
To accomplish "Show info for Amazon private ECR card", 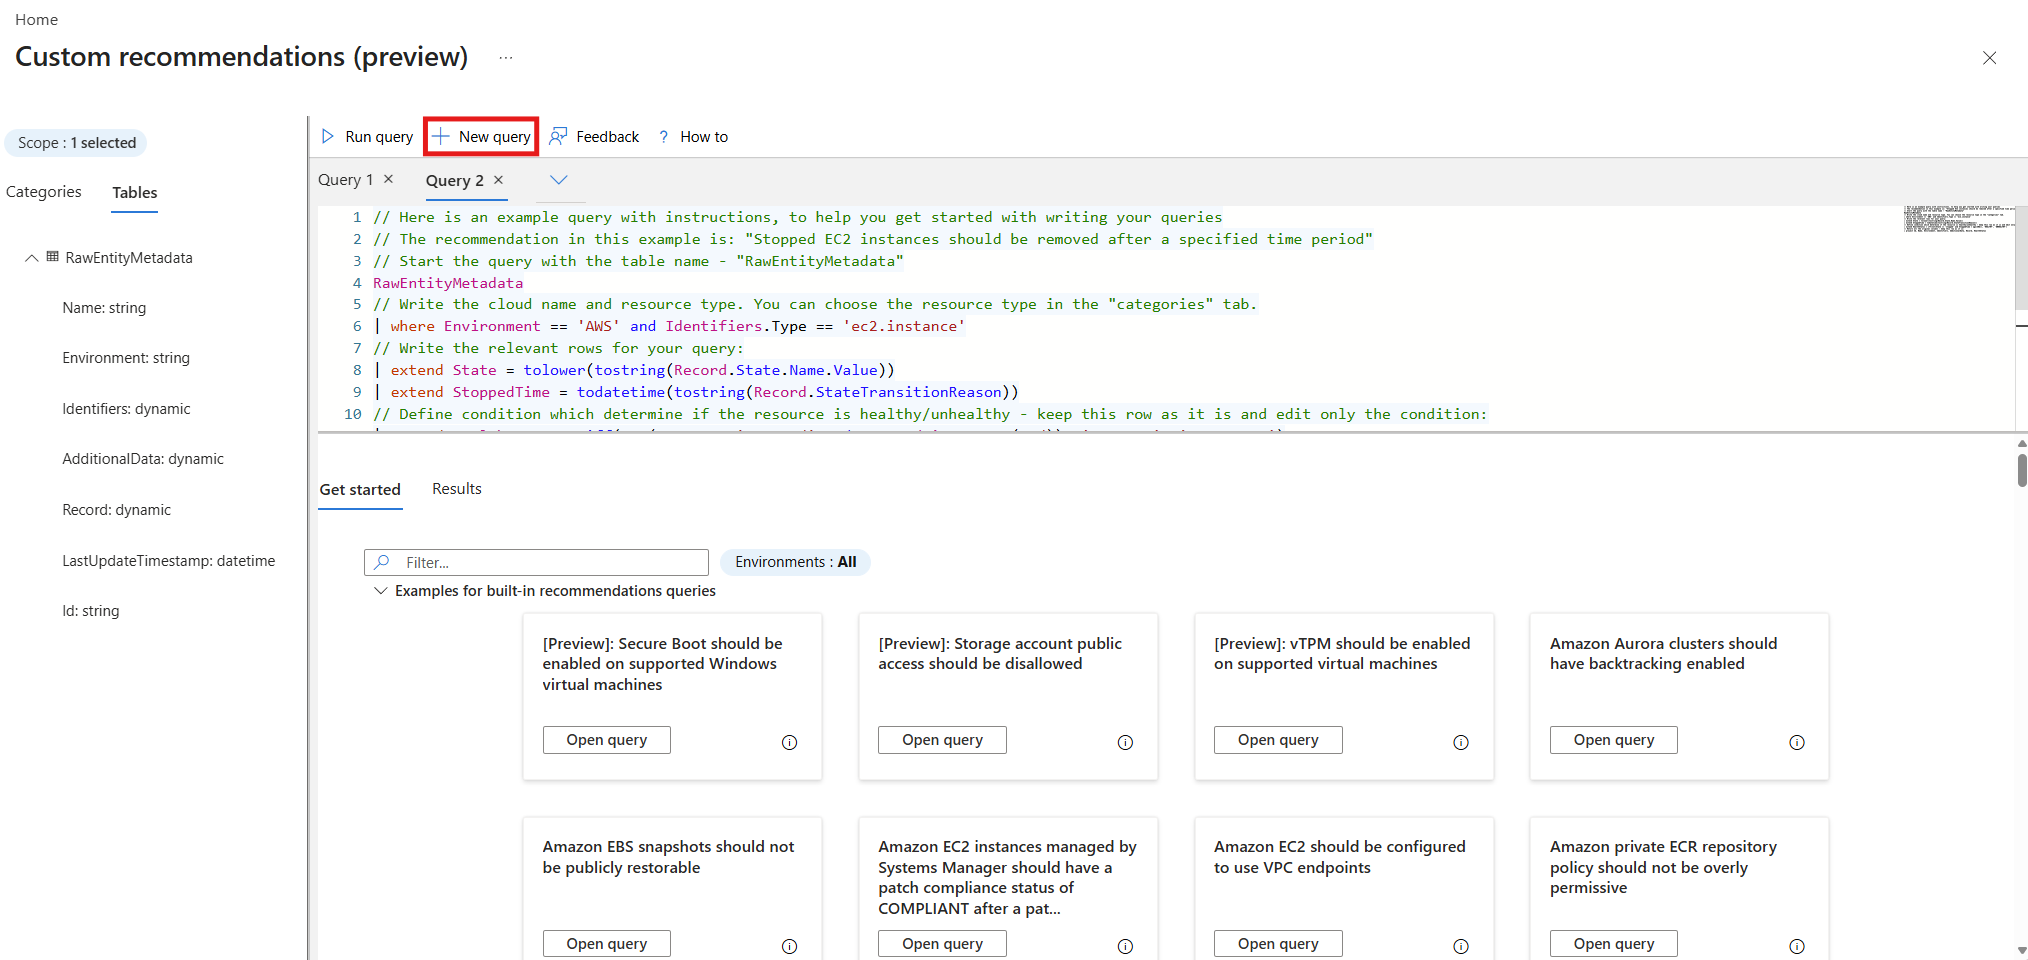I will [1797, 946].
